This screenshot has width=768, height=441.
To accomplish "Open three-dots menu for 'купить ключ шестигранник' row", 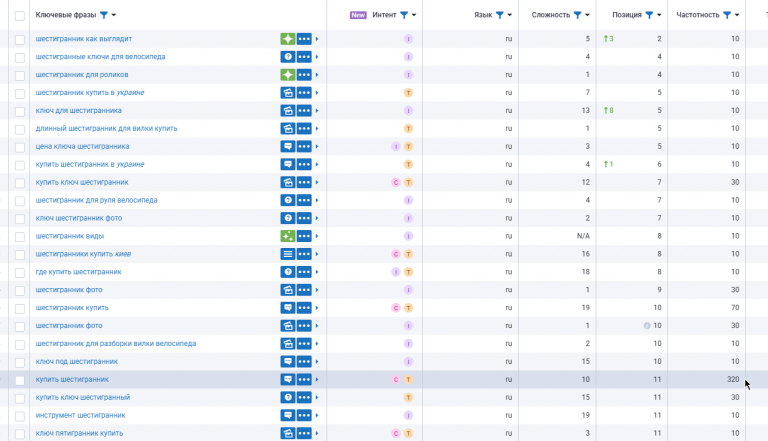I will [x=304, y=182].
